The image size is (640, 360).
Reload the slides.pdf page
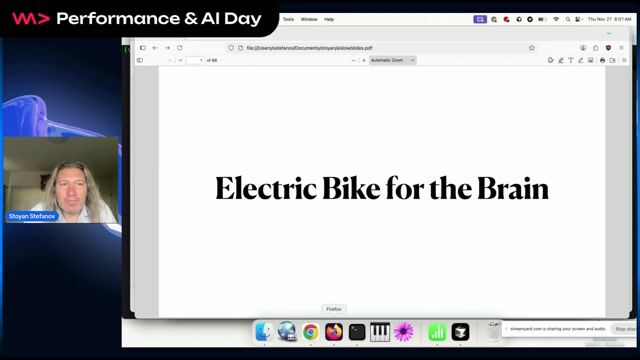click(x=180, y=48)
